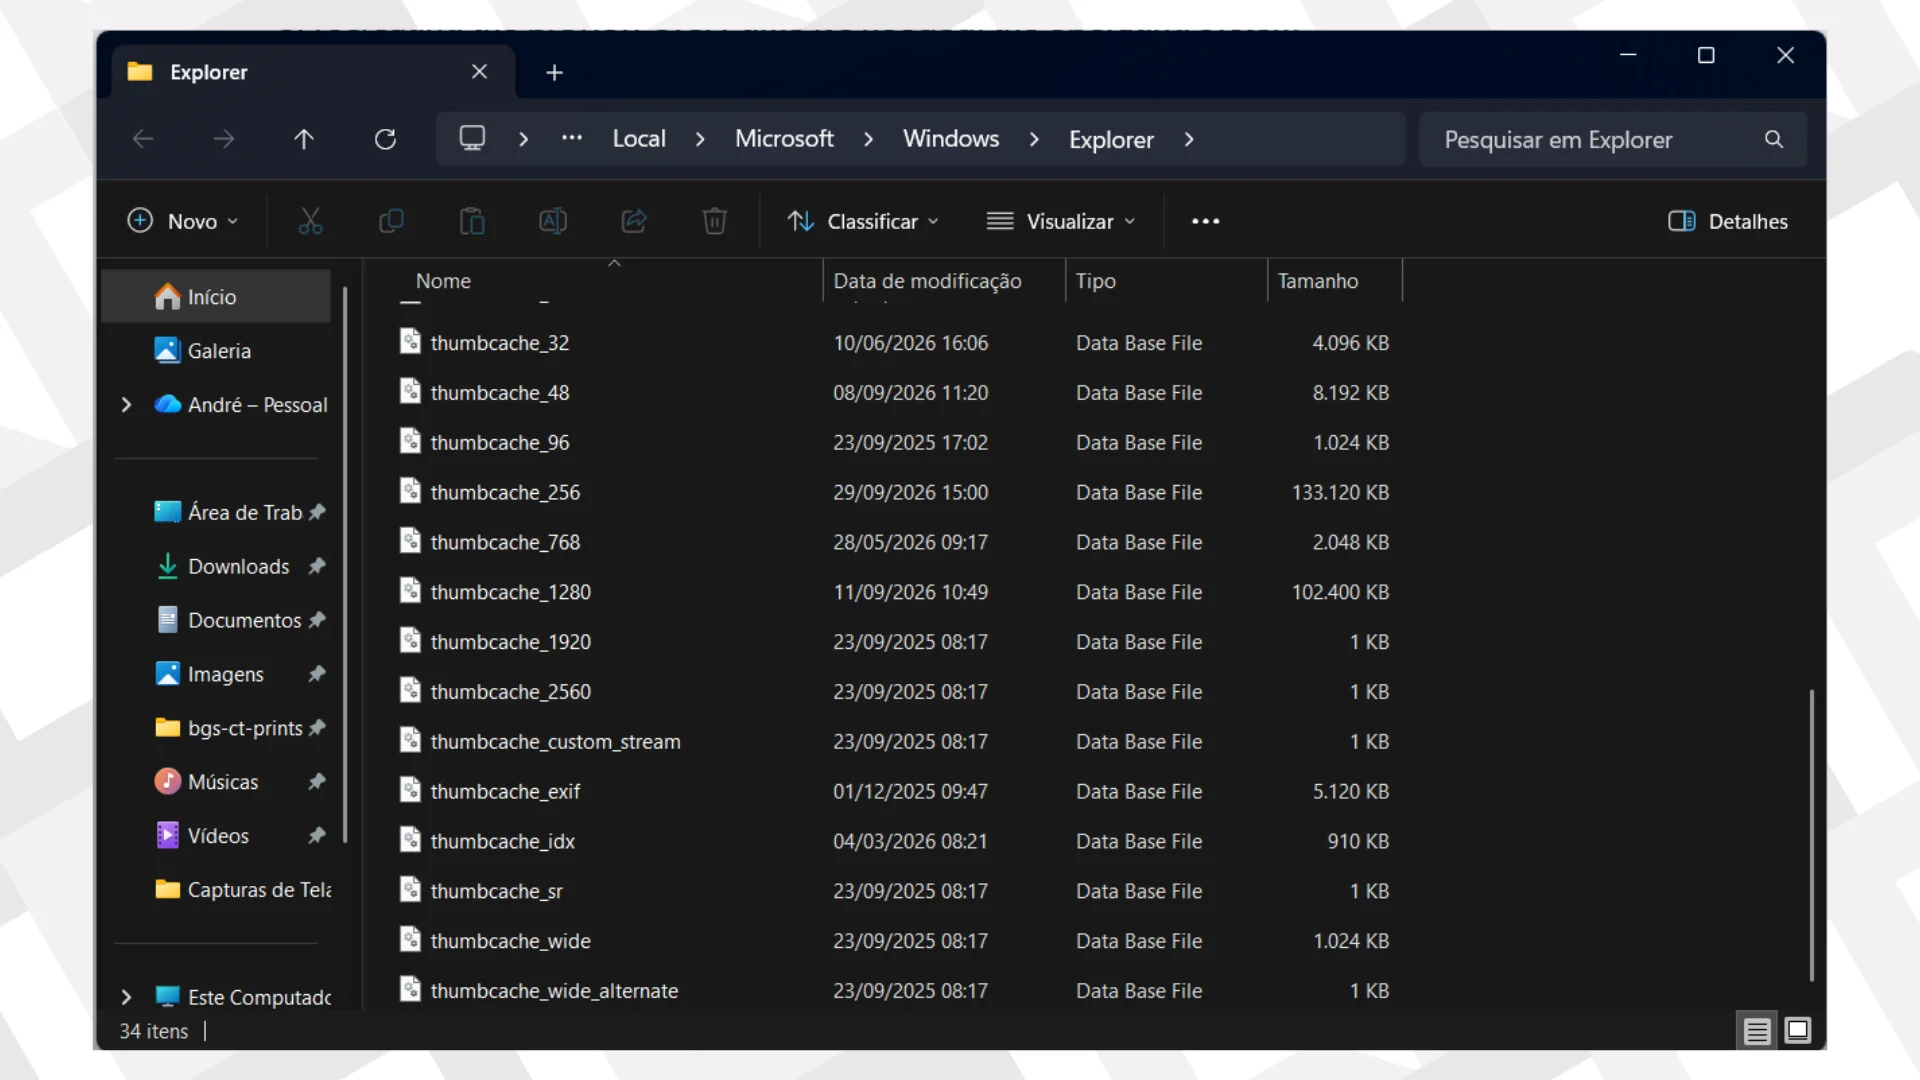This screenshot has height=1080, width=1920.
Task: Expand Este Computador tree node
Action: coord(126,997)
